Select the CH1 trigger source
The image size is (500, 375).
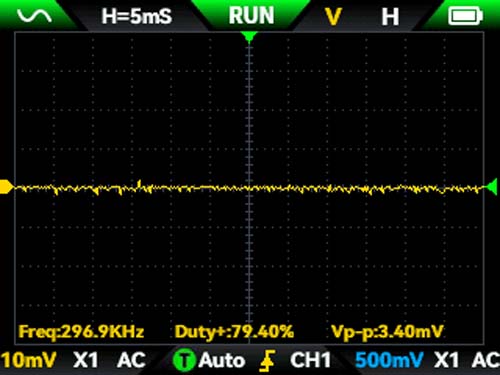click(x=310, y=360)
